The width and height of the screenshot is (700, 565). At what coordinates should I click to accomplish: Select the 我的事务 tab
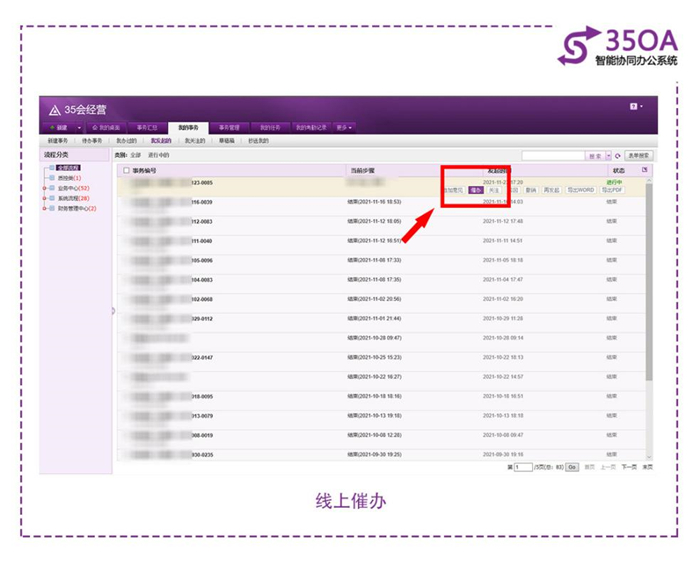point(188,128)
